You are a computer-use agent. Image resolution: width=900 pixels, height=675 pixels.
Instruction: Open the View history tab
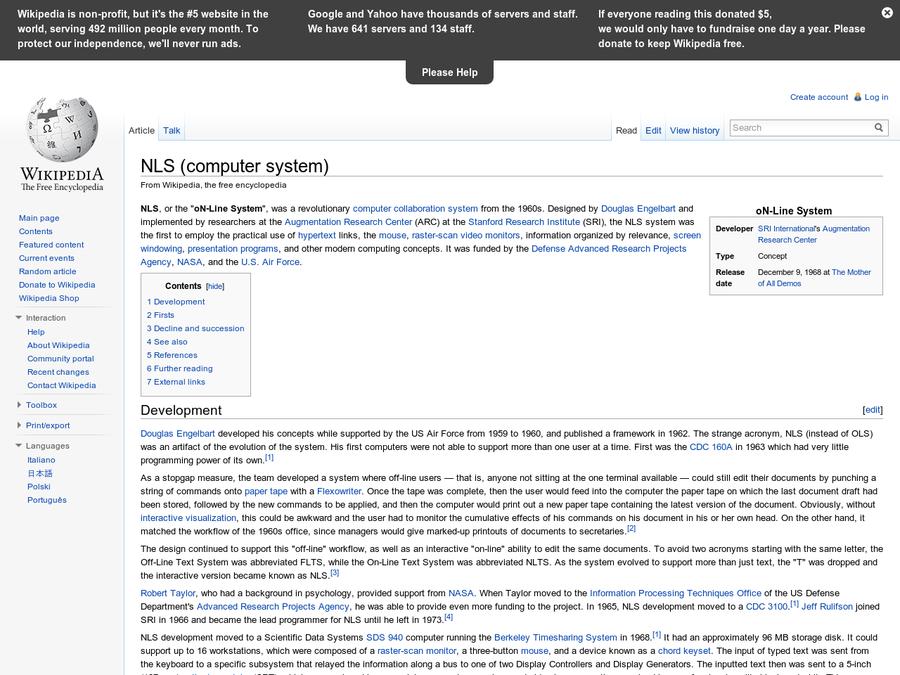point(695,130)
